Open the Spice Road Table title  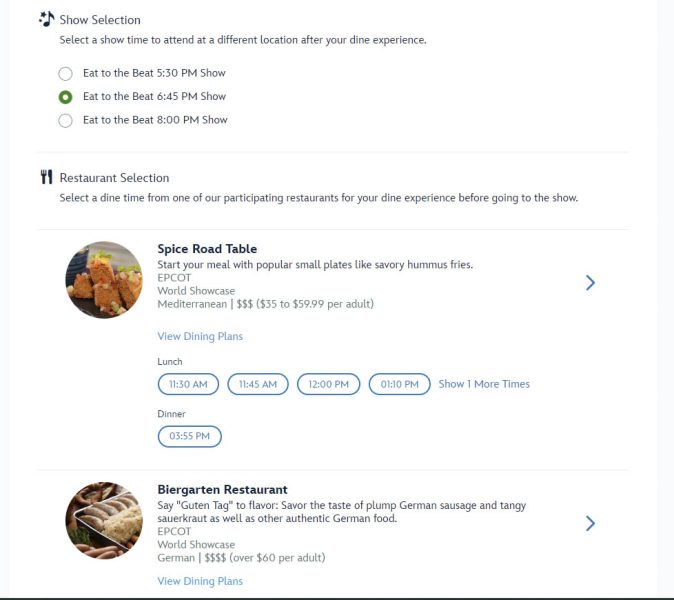[x=207, y=249]
